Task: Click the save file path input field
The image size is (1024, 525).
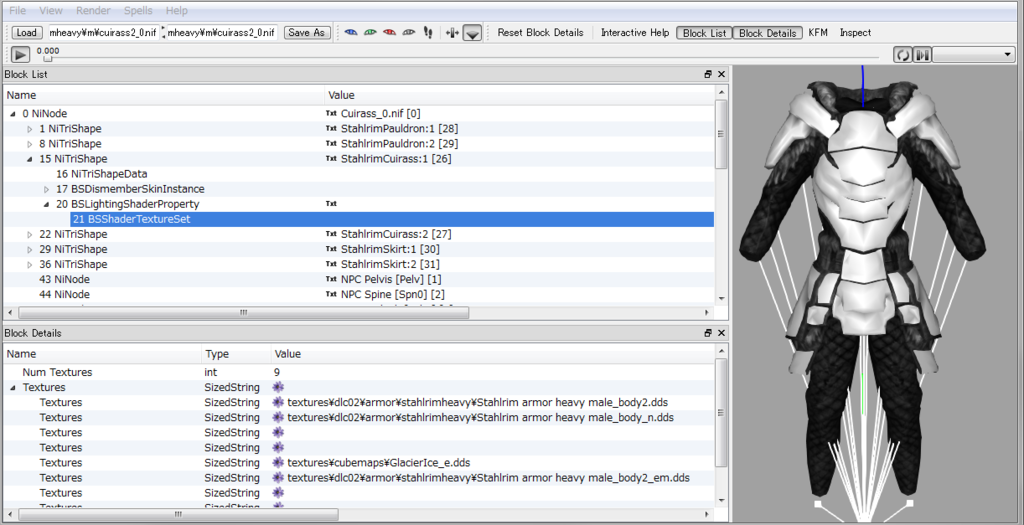Action: tap(222, 33)
